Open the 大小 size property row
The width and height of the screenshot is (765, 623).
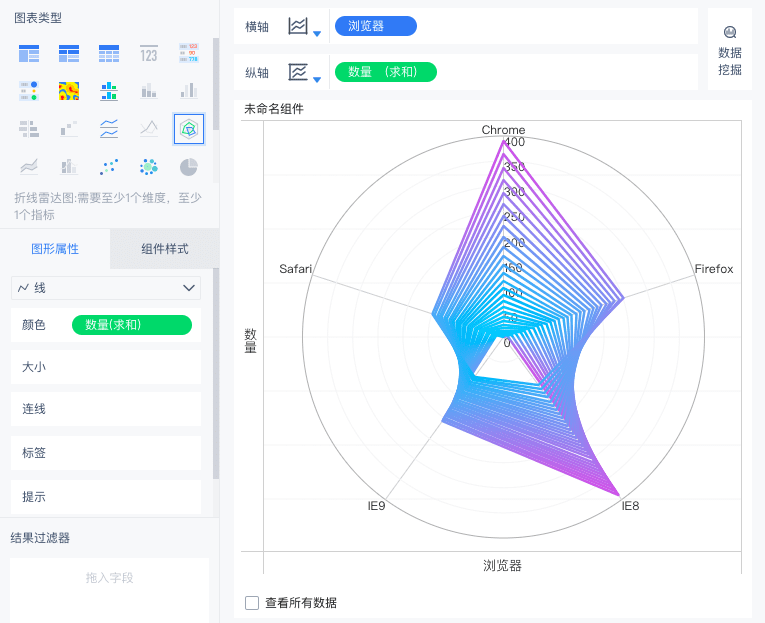(x=106, y=367)
